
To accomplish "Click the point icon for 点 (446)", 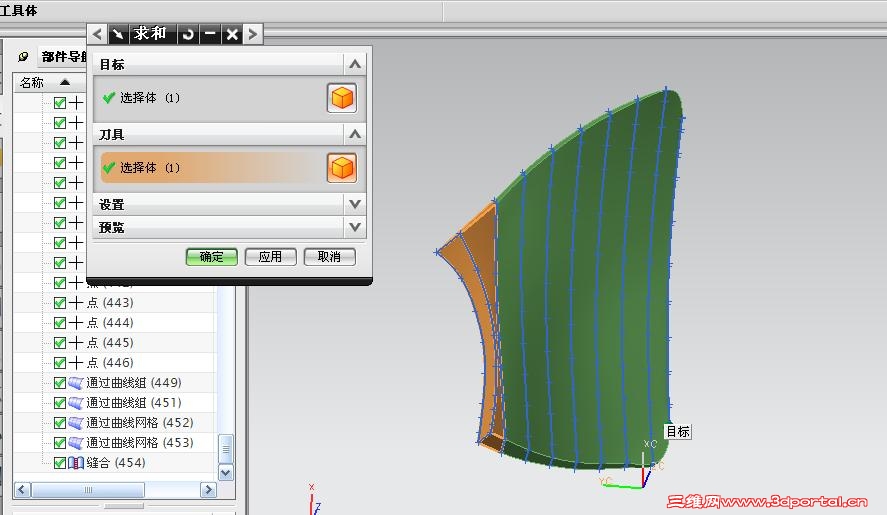I will click(76, 363).
